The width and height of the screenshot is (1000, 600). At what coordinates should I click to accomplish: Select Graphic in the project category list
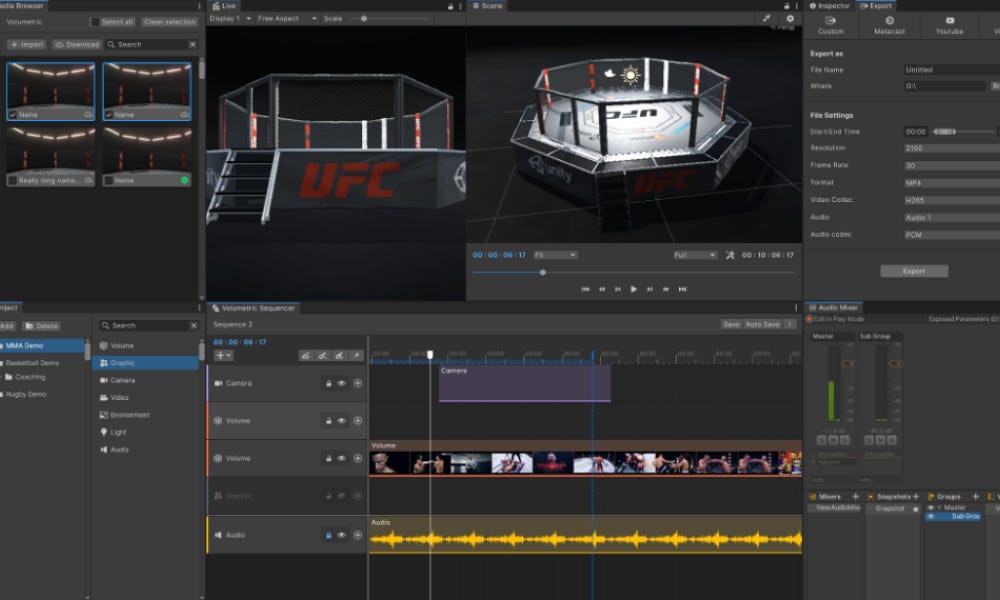coord(145,363)
